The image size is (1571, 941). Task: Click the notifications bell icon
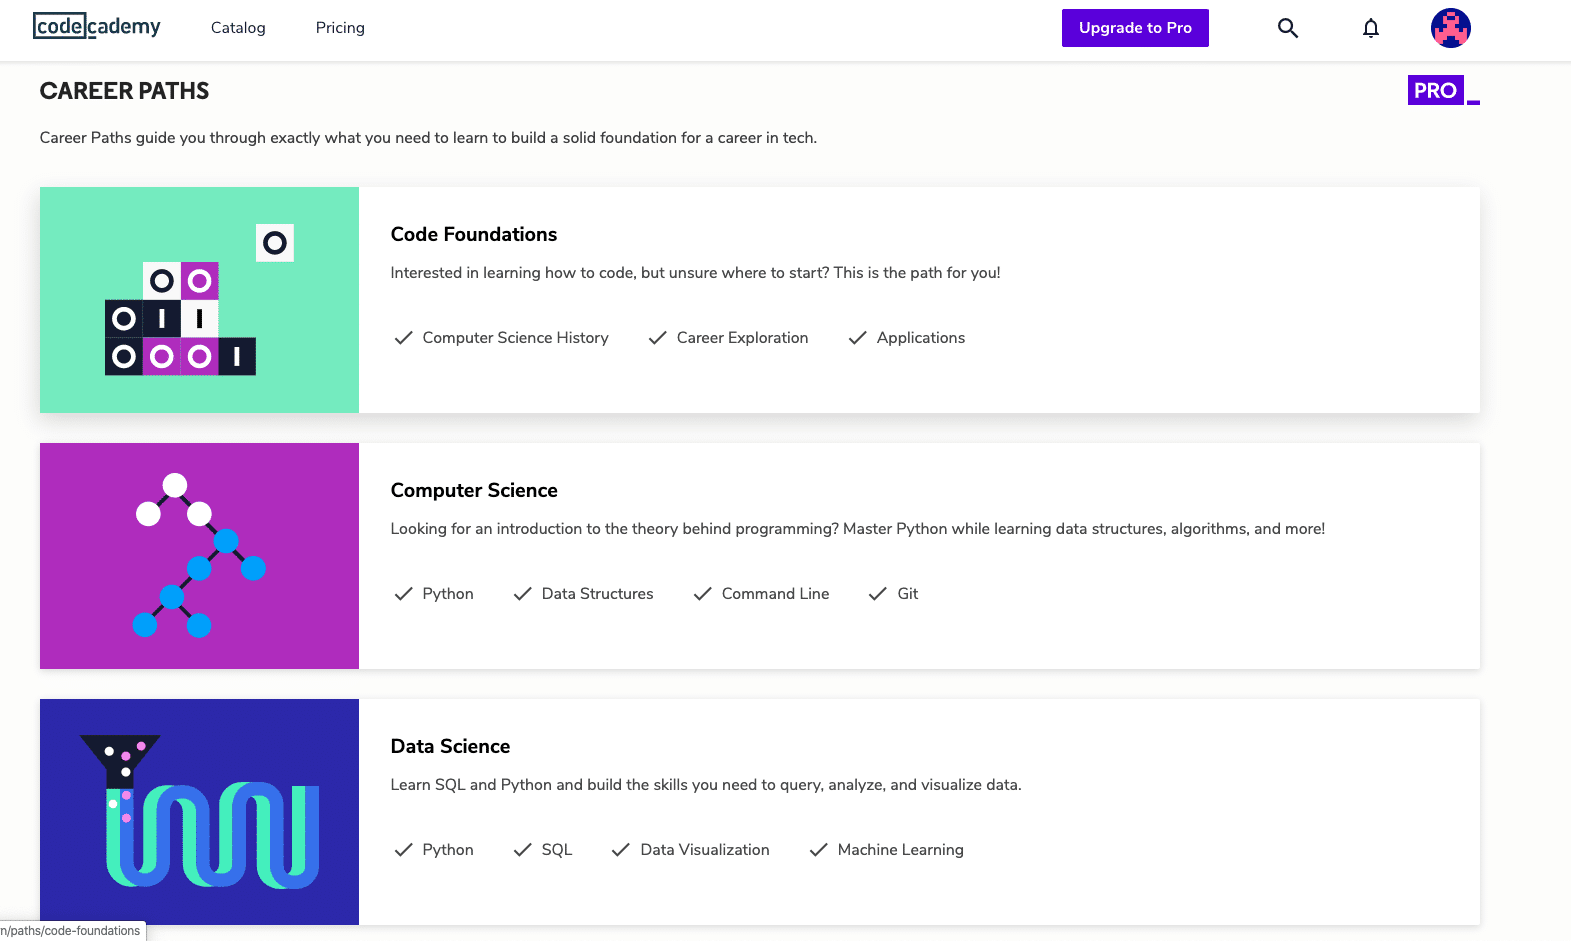pos(1371,28)
